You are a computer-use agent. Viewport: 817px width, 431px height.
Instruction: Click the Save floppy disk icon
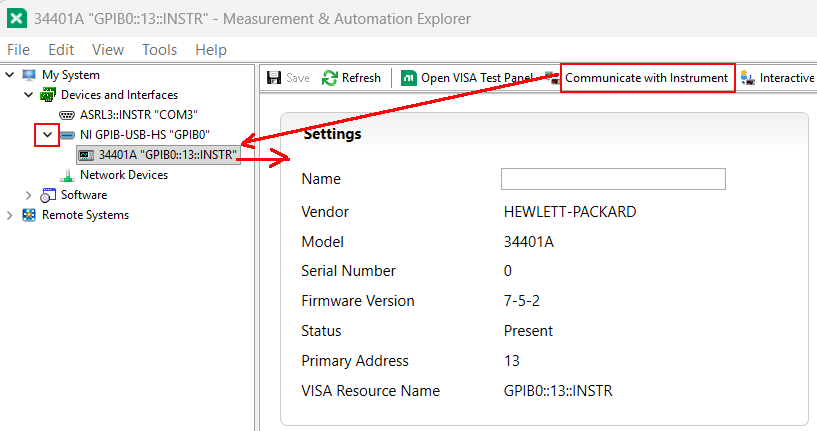tap(274, 78)
